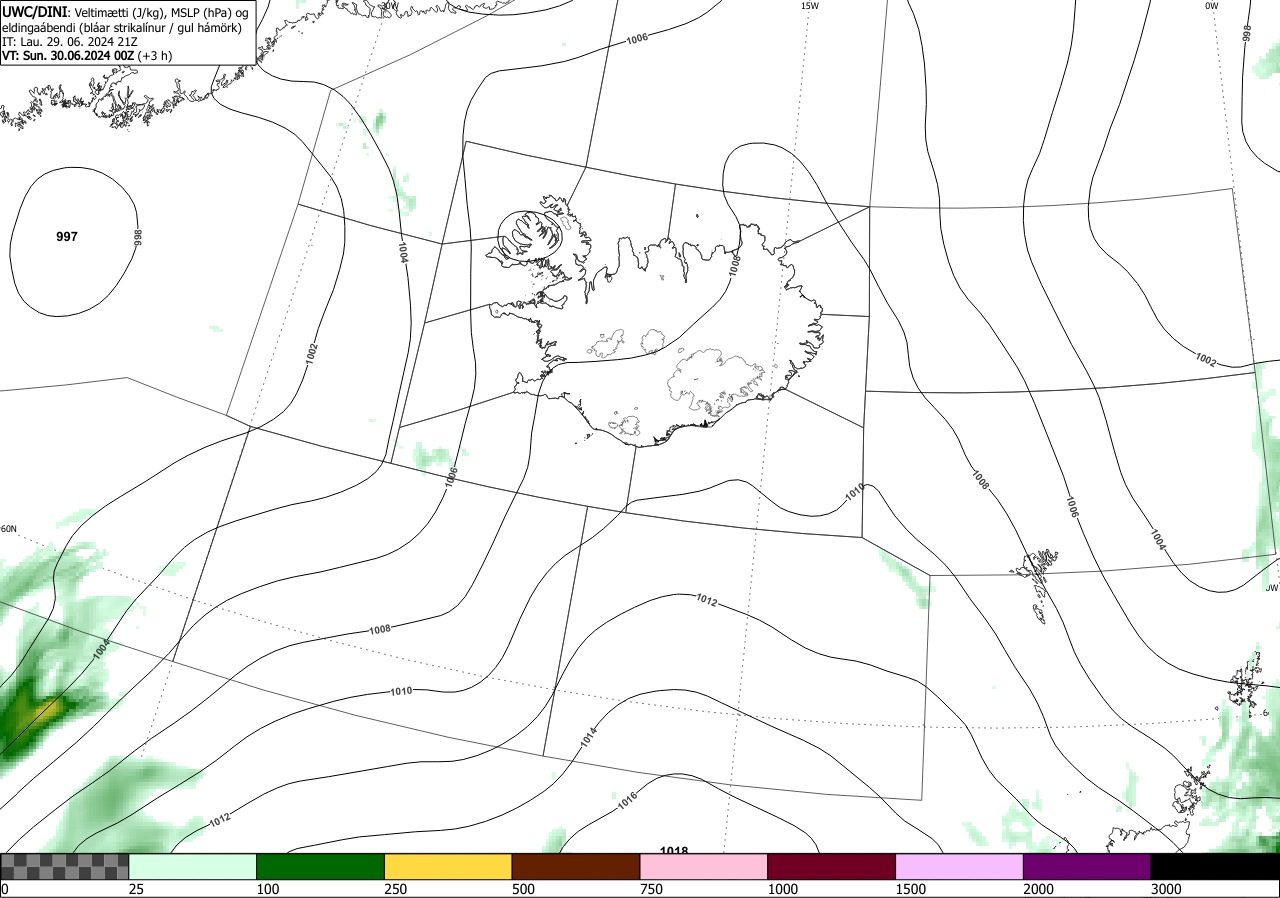The image size is (1280, 898).
Task: Select the brown 500–750 legend swatch
Action: 576,866
